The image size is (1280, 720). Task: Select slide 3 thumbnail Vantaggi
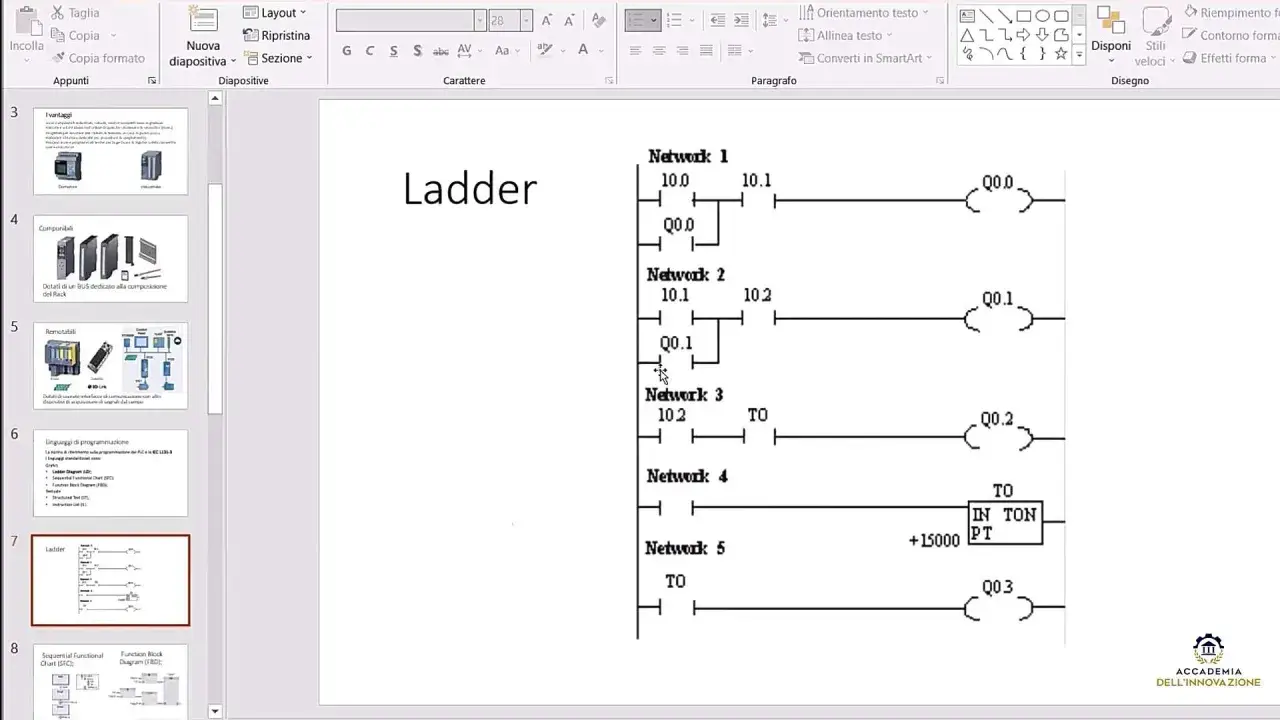110,151
